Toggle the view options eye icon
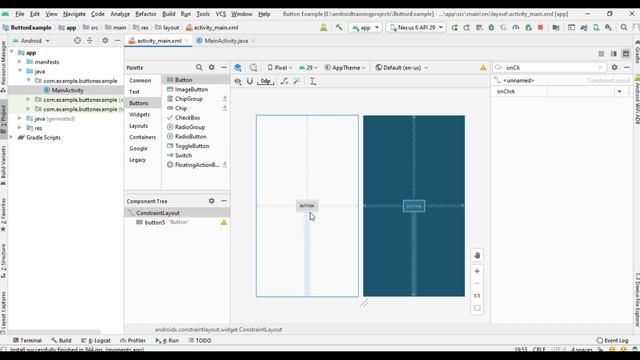This screenshot has width=640, height=360. pos(238,81)
